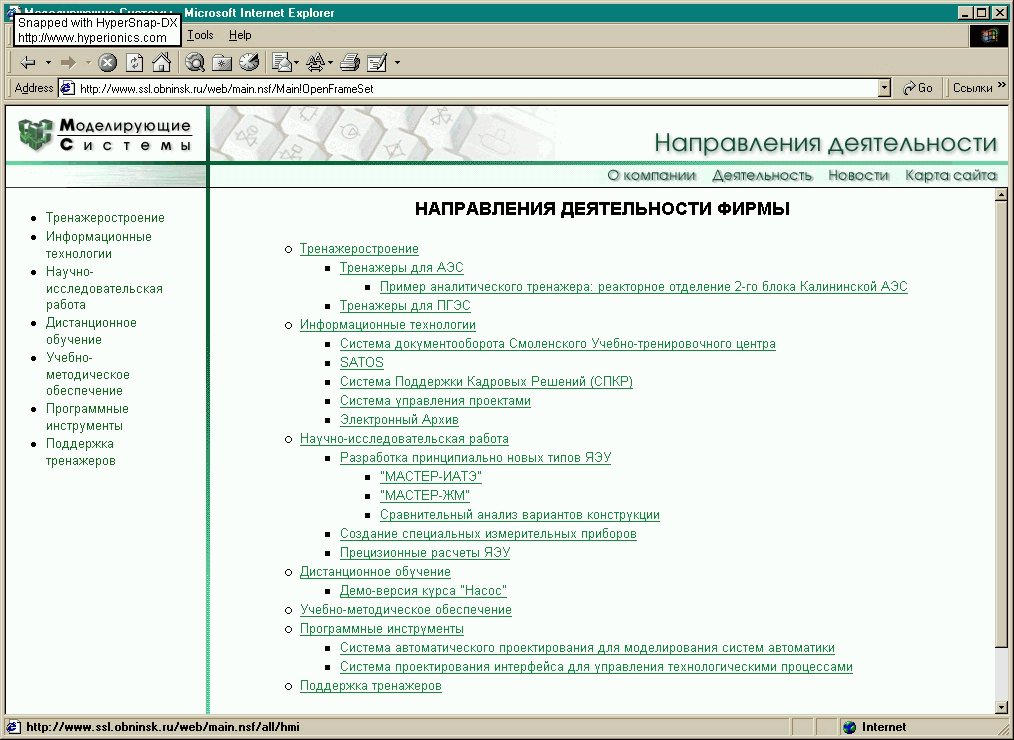Viewport: 1014px width, 740px height.
Task: Click the Mail toolbar icon
Action: pos(281,63)
